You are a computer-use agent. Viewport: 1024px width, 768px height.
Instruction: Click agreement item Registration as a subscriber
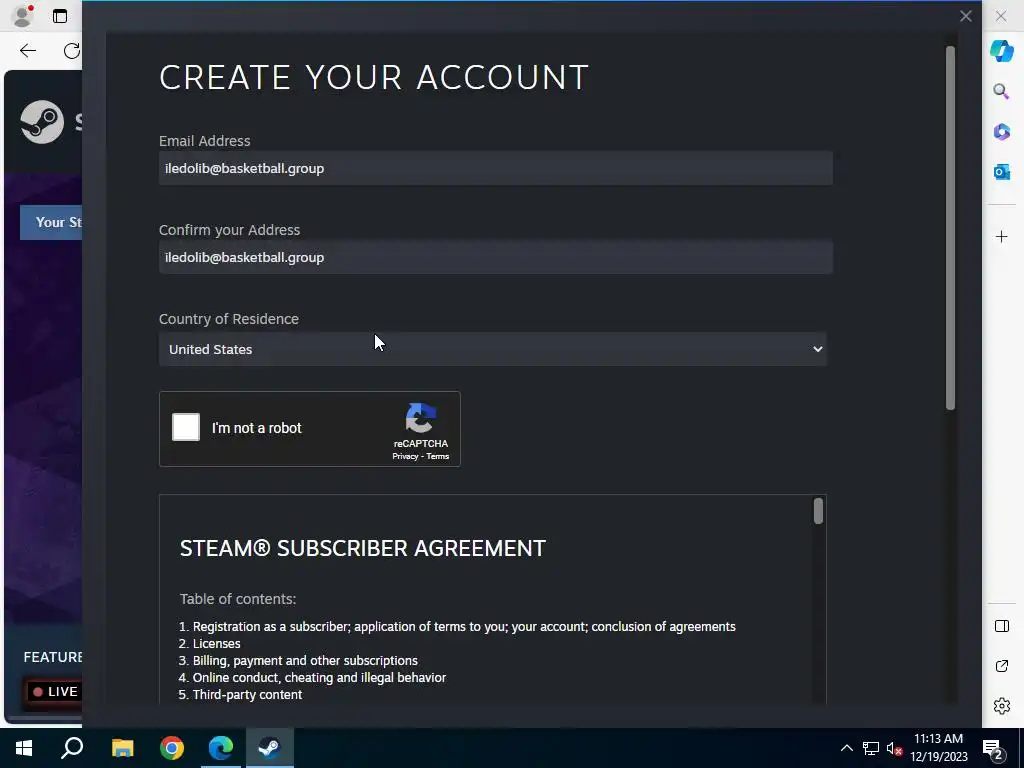point(464,626)
